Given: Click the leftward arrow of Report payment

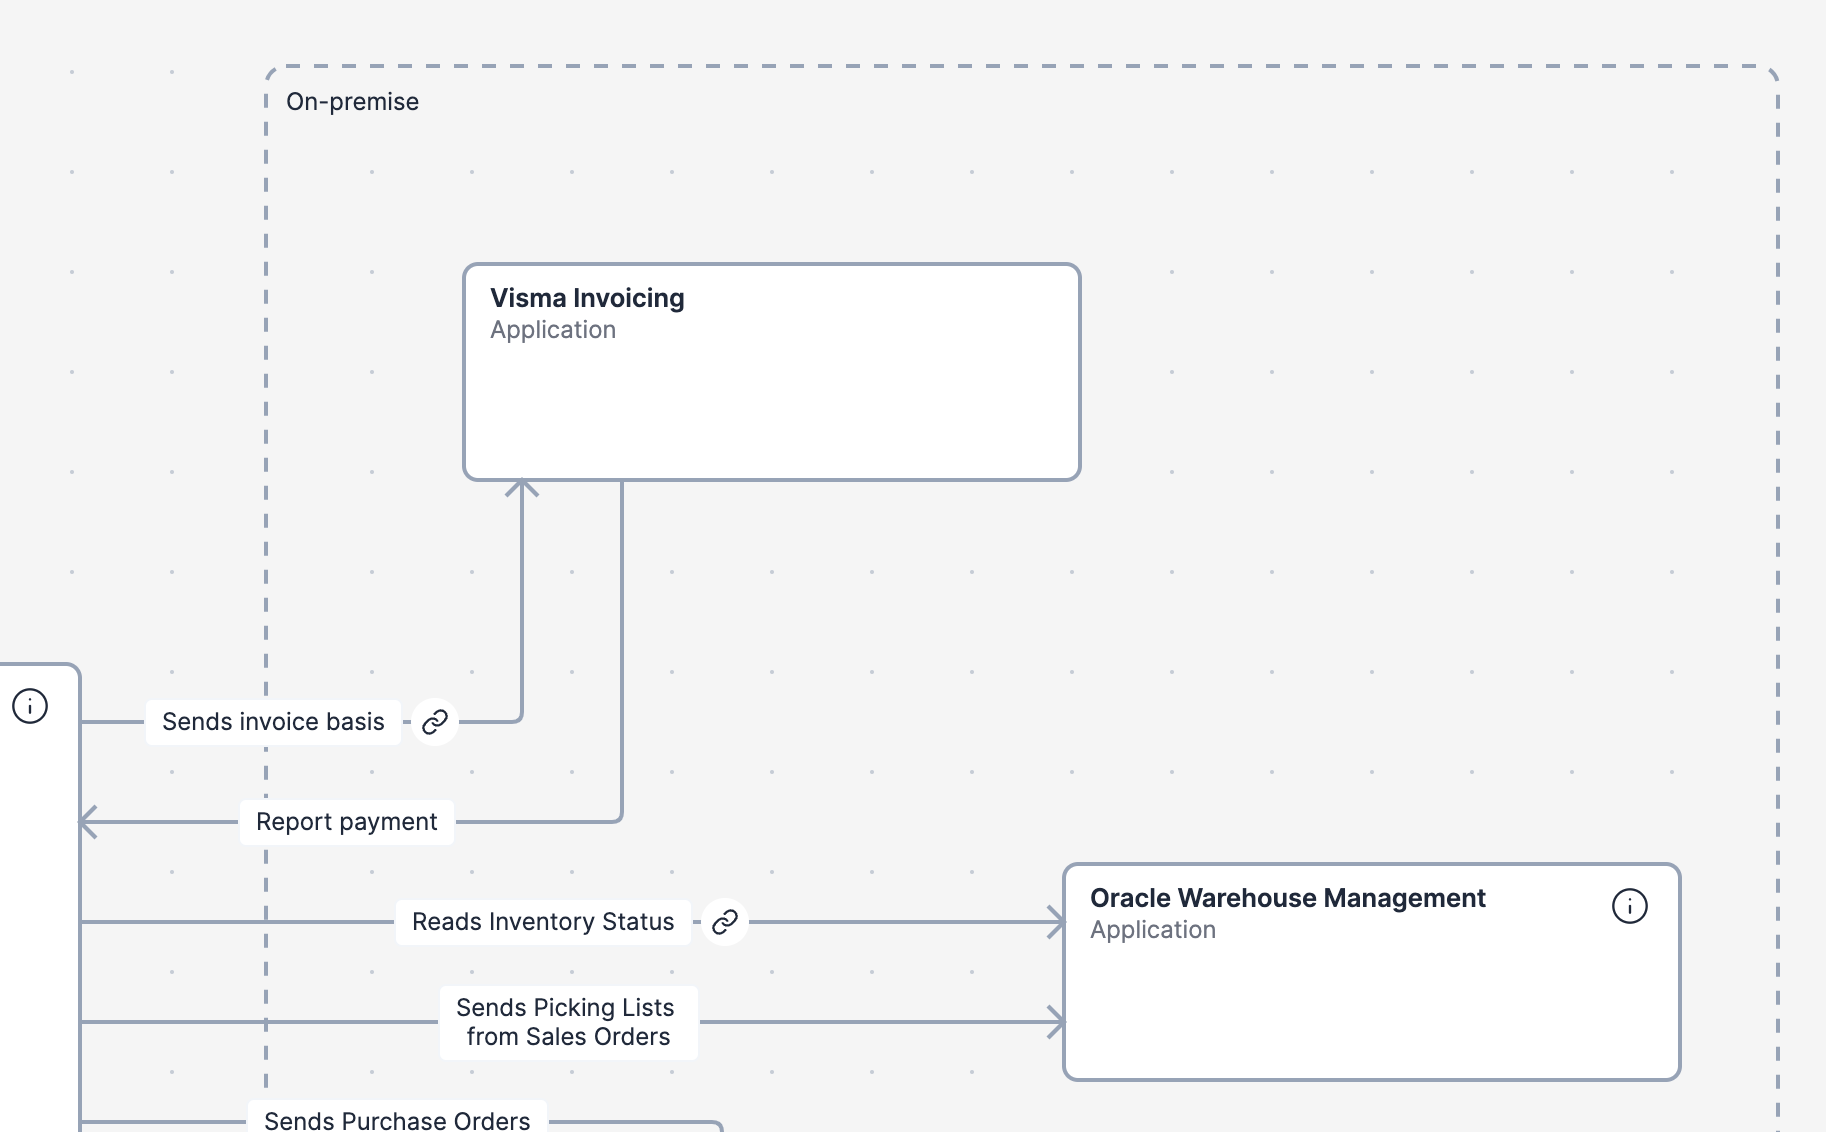Looking at the screenshot, I should point(90,823).
